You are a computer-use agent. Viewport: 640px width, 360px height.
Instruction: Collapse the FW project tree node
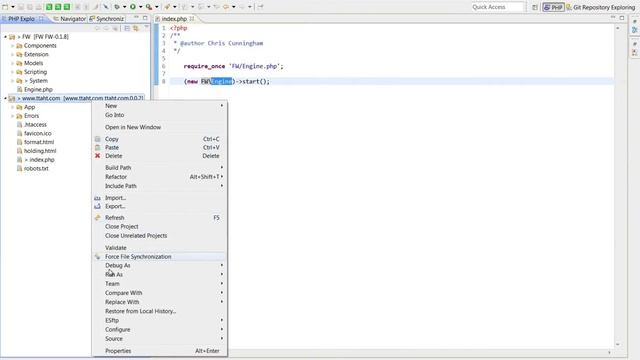pos(5,37)
